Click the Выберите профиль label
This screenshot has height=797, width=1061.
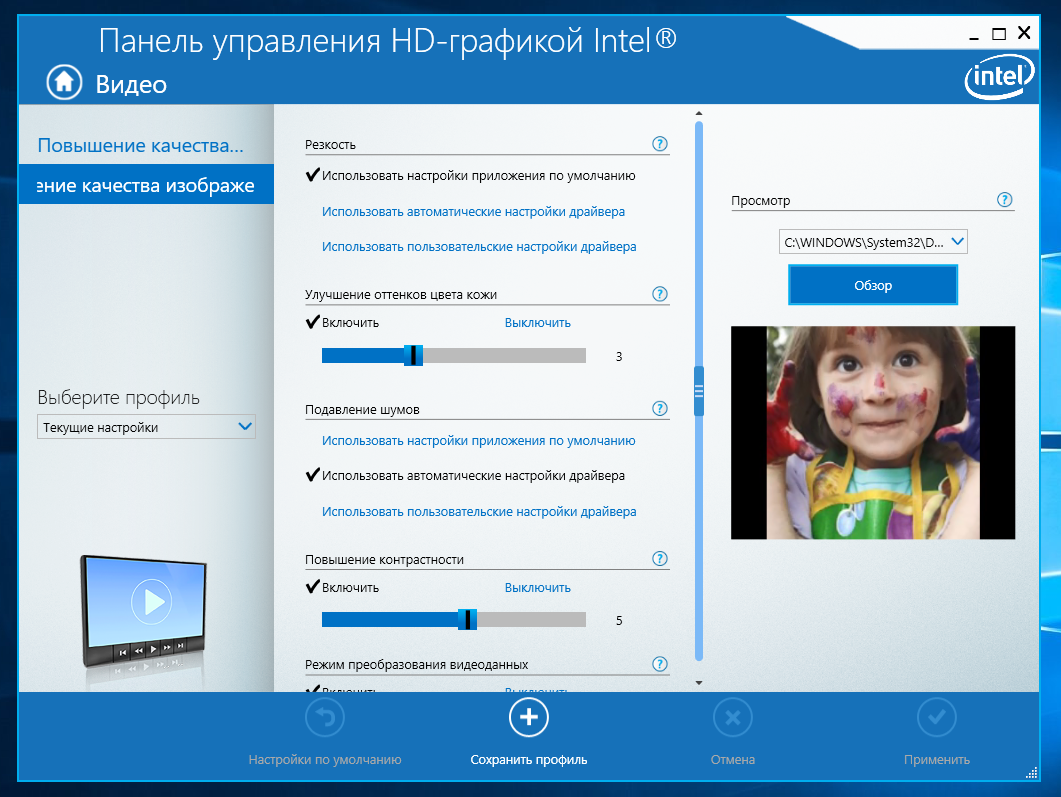(x=118, y=398)
